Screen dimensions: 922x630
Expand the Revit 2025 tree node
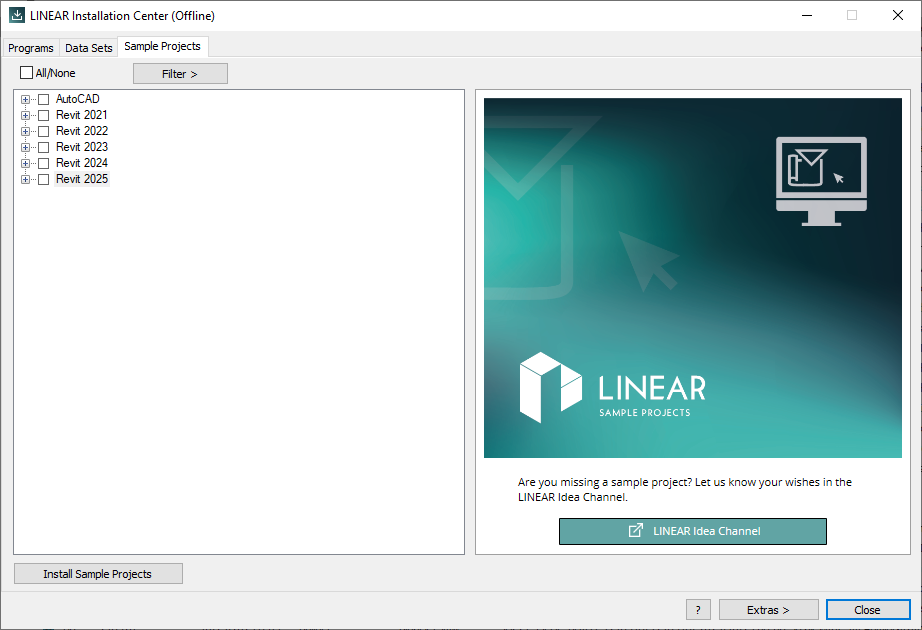25,179
